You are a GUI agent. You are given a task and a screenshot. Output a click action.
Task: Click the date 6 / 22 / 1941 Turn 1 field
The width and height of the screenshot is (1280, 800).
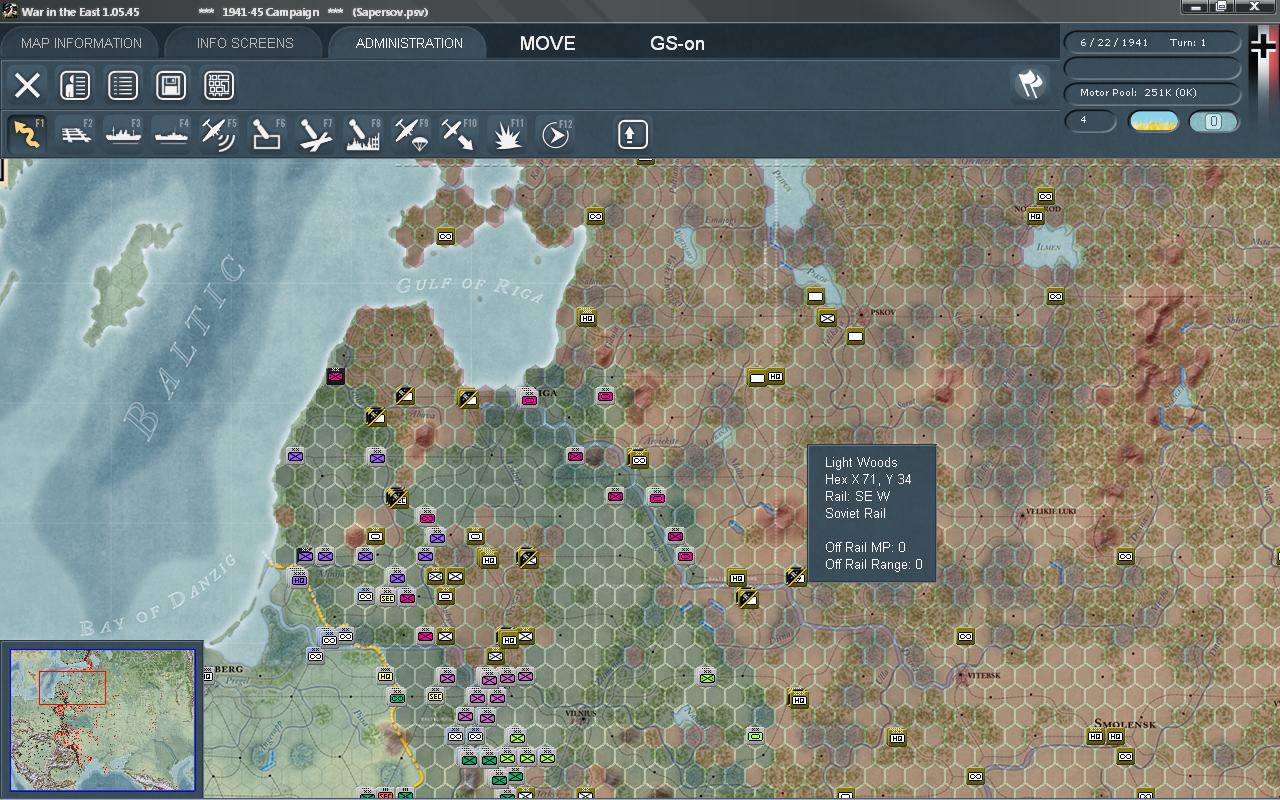click(1152, 43)
